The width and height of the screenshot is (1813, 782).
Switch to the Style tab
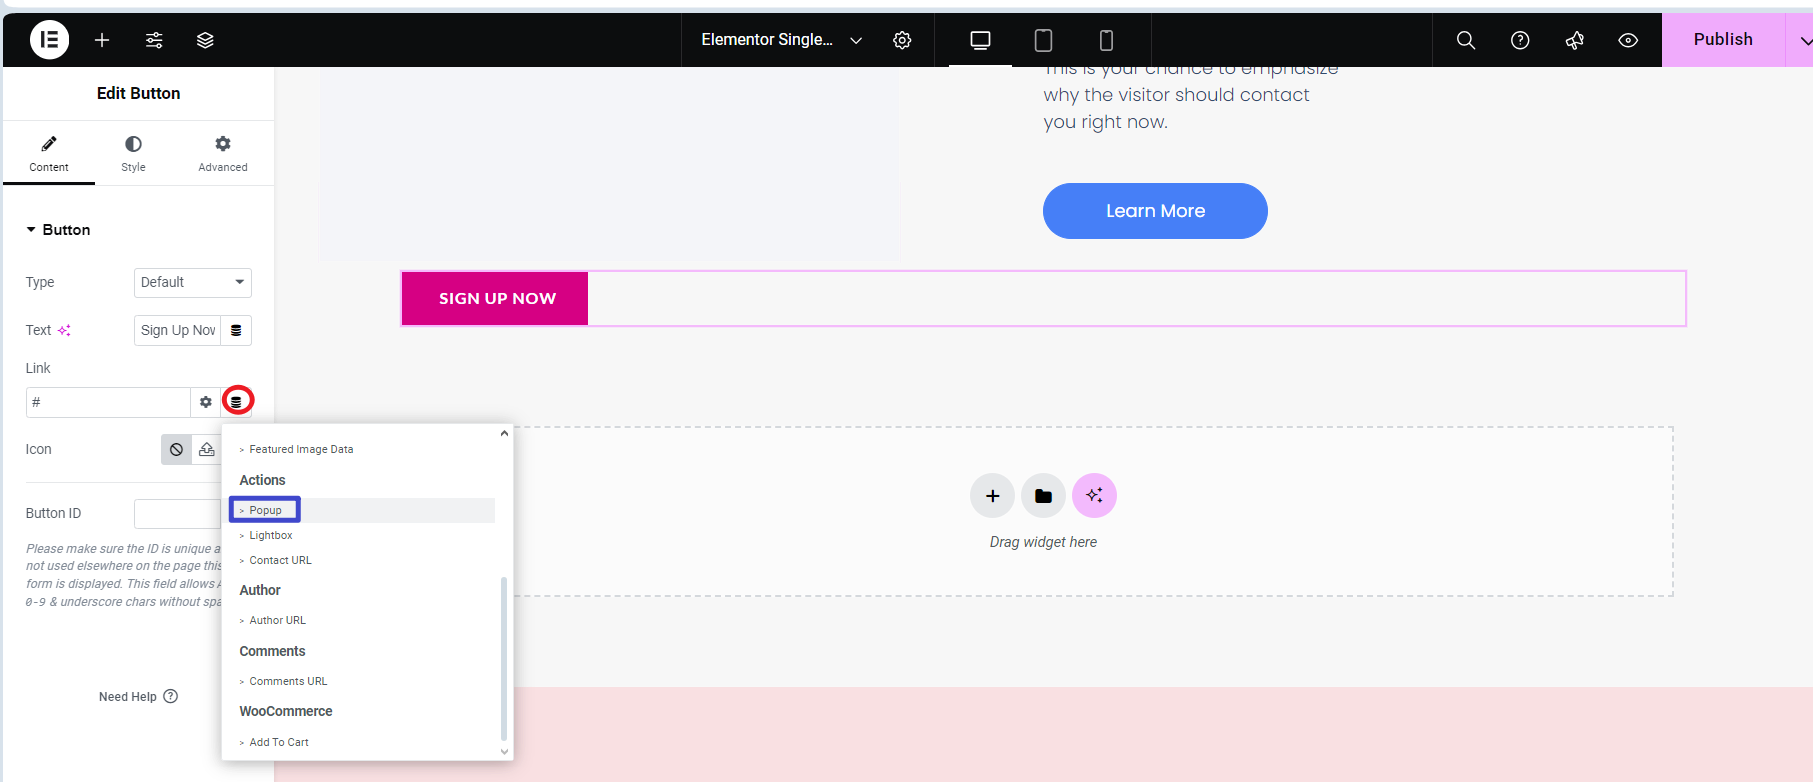coord(133,154)
